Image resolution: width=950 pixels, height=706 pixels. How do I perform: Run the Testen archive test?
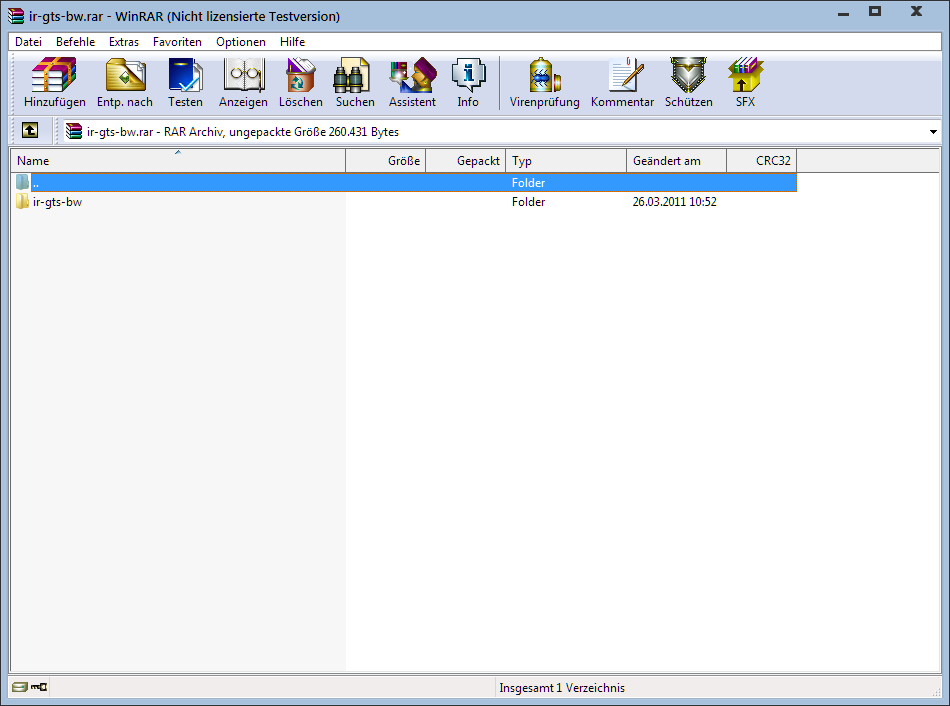185,82
